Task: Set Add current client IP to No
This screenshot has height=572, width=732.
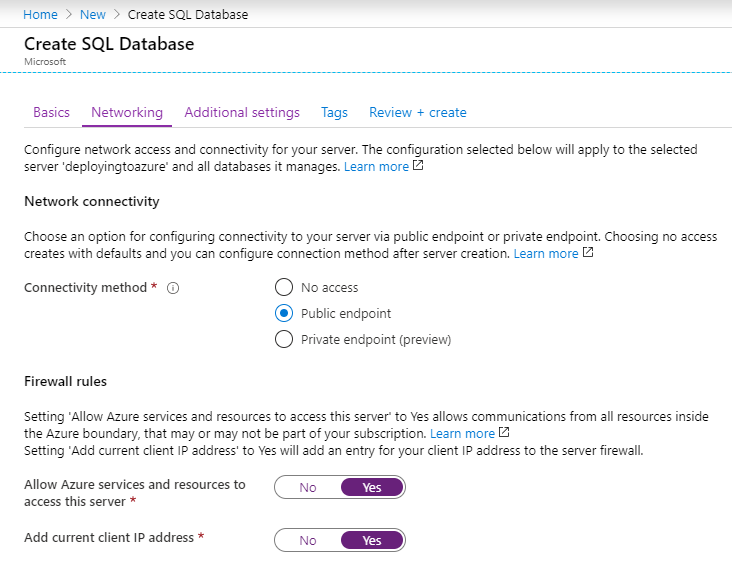Action: [308, 540]
